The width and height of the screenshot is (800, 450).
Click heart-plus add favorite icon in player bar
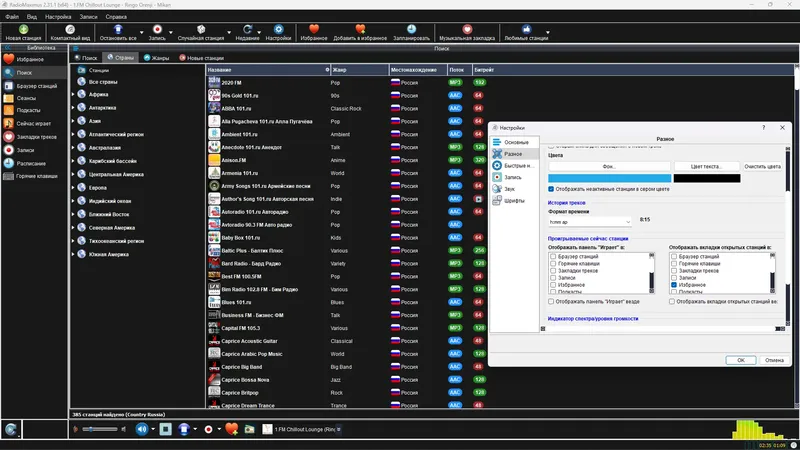(x=232, y=429)
